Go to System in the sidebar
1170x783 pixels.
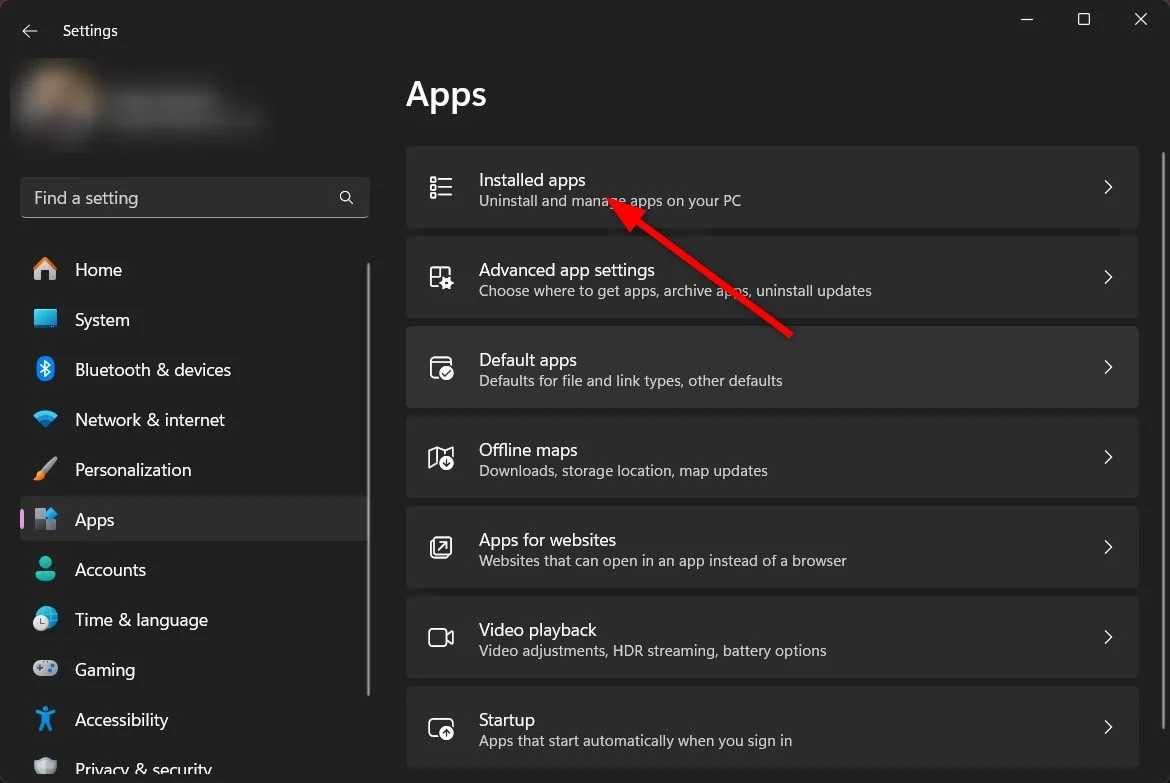tap(102, 320)
